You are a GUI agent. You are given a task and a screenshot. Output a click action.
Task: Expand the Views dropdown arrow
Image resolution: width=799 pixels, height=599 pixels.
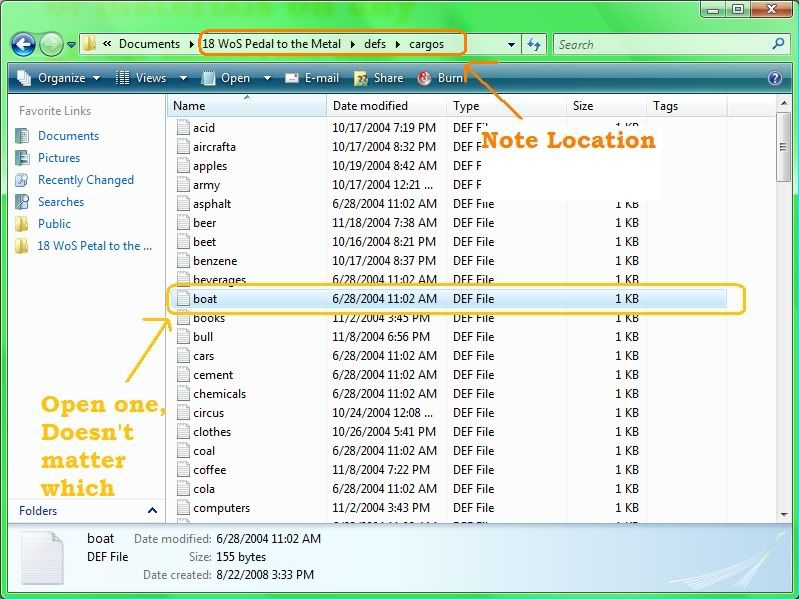pos(181,78)
